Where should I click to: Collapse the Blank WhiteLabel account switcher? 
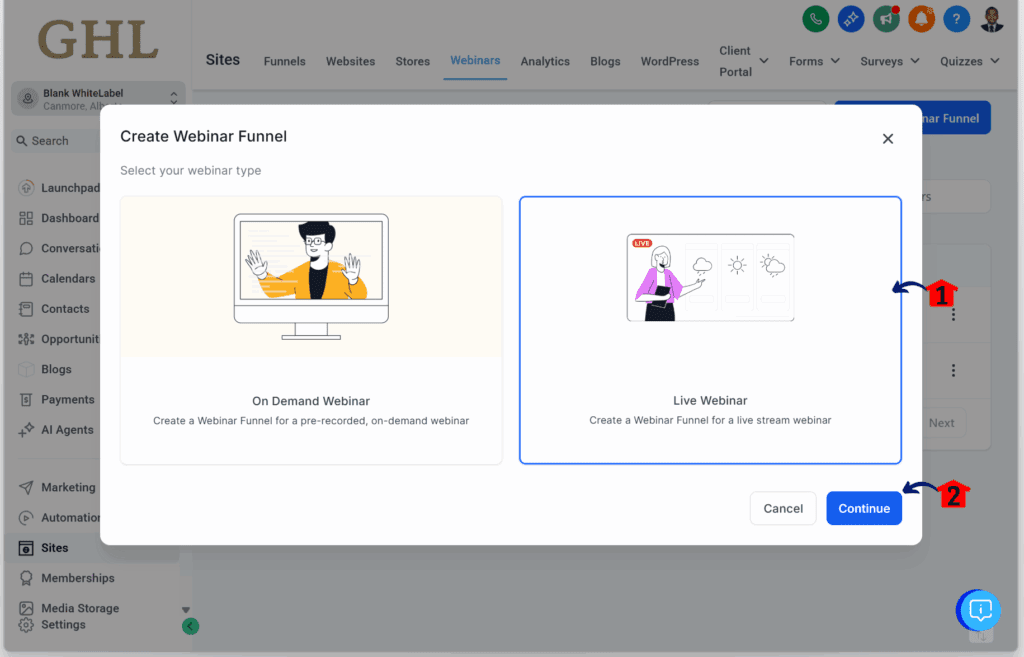click(172, 97)
